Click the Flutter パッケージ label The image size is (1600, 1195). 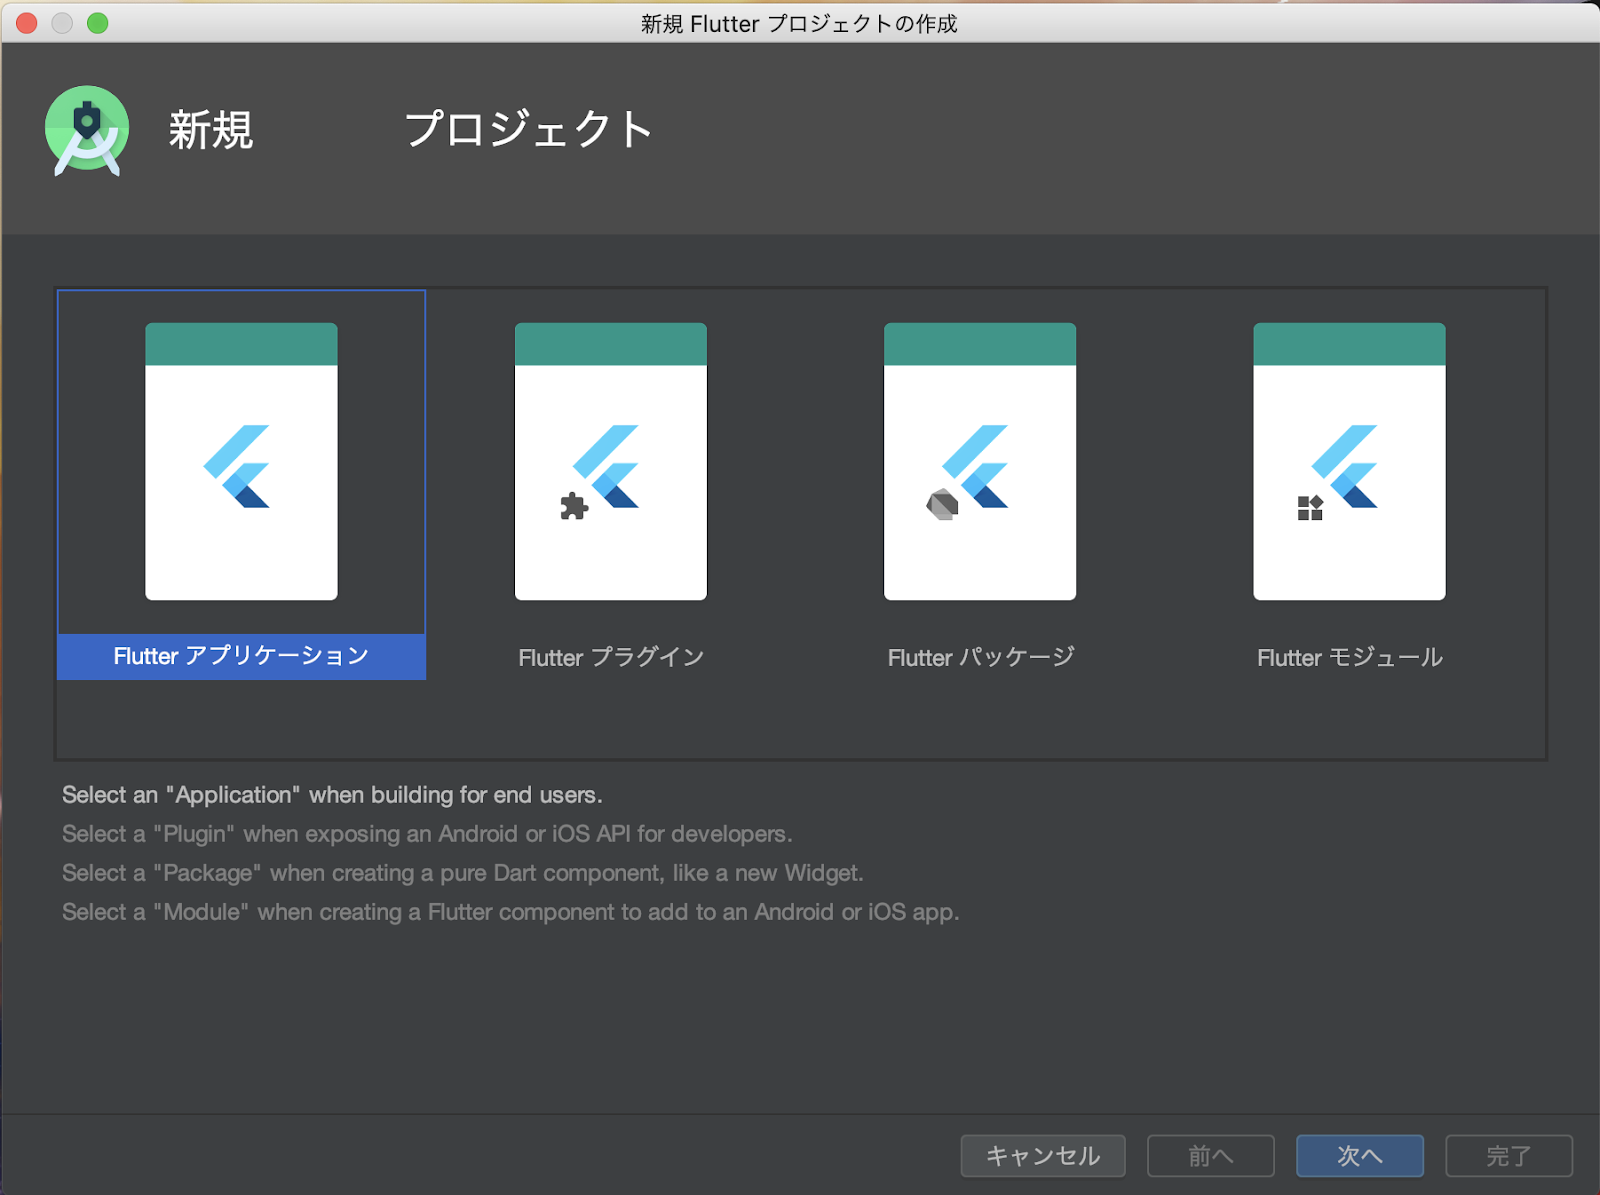tap(981, 657)
